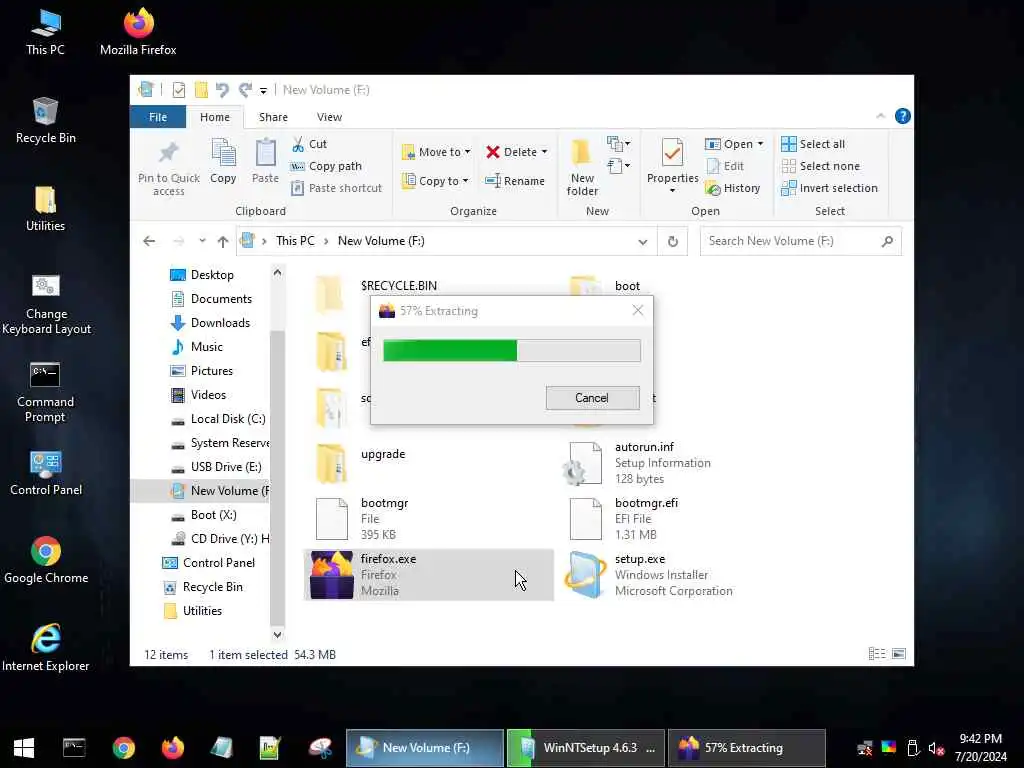Open Recent locations dropdown next to Forward
This screenshot has width=1024, height=768.
tap(202, 241)
